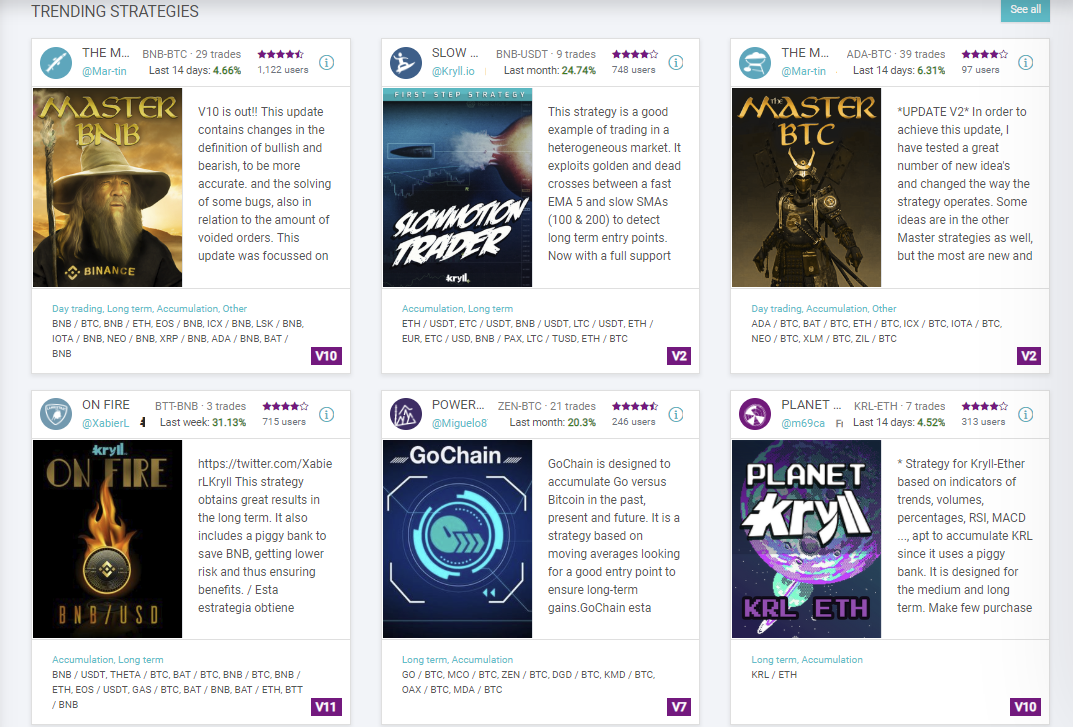Click V7 version badge on GoChain card
The width and height of the screenshot is (1073, 727).
[x=679, y=707]
